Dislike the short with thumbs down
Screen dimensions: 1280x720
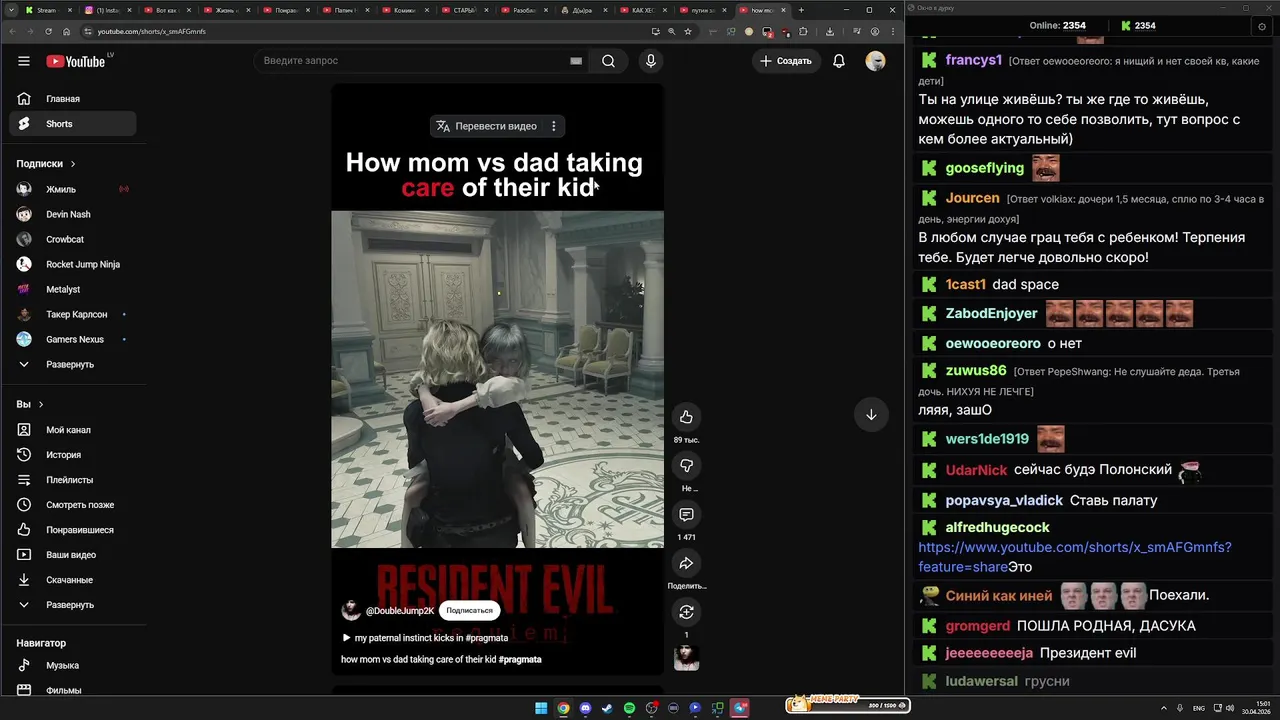[x=686, y=466]
